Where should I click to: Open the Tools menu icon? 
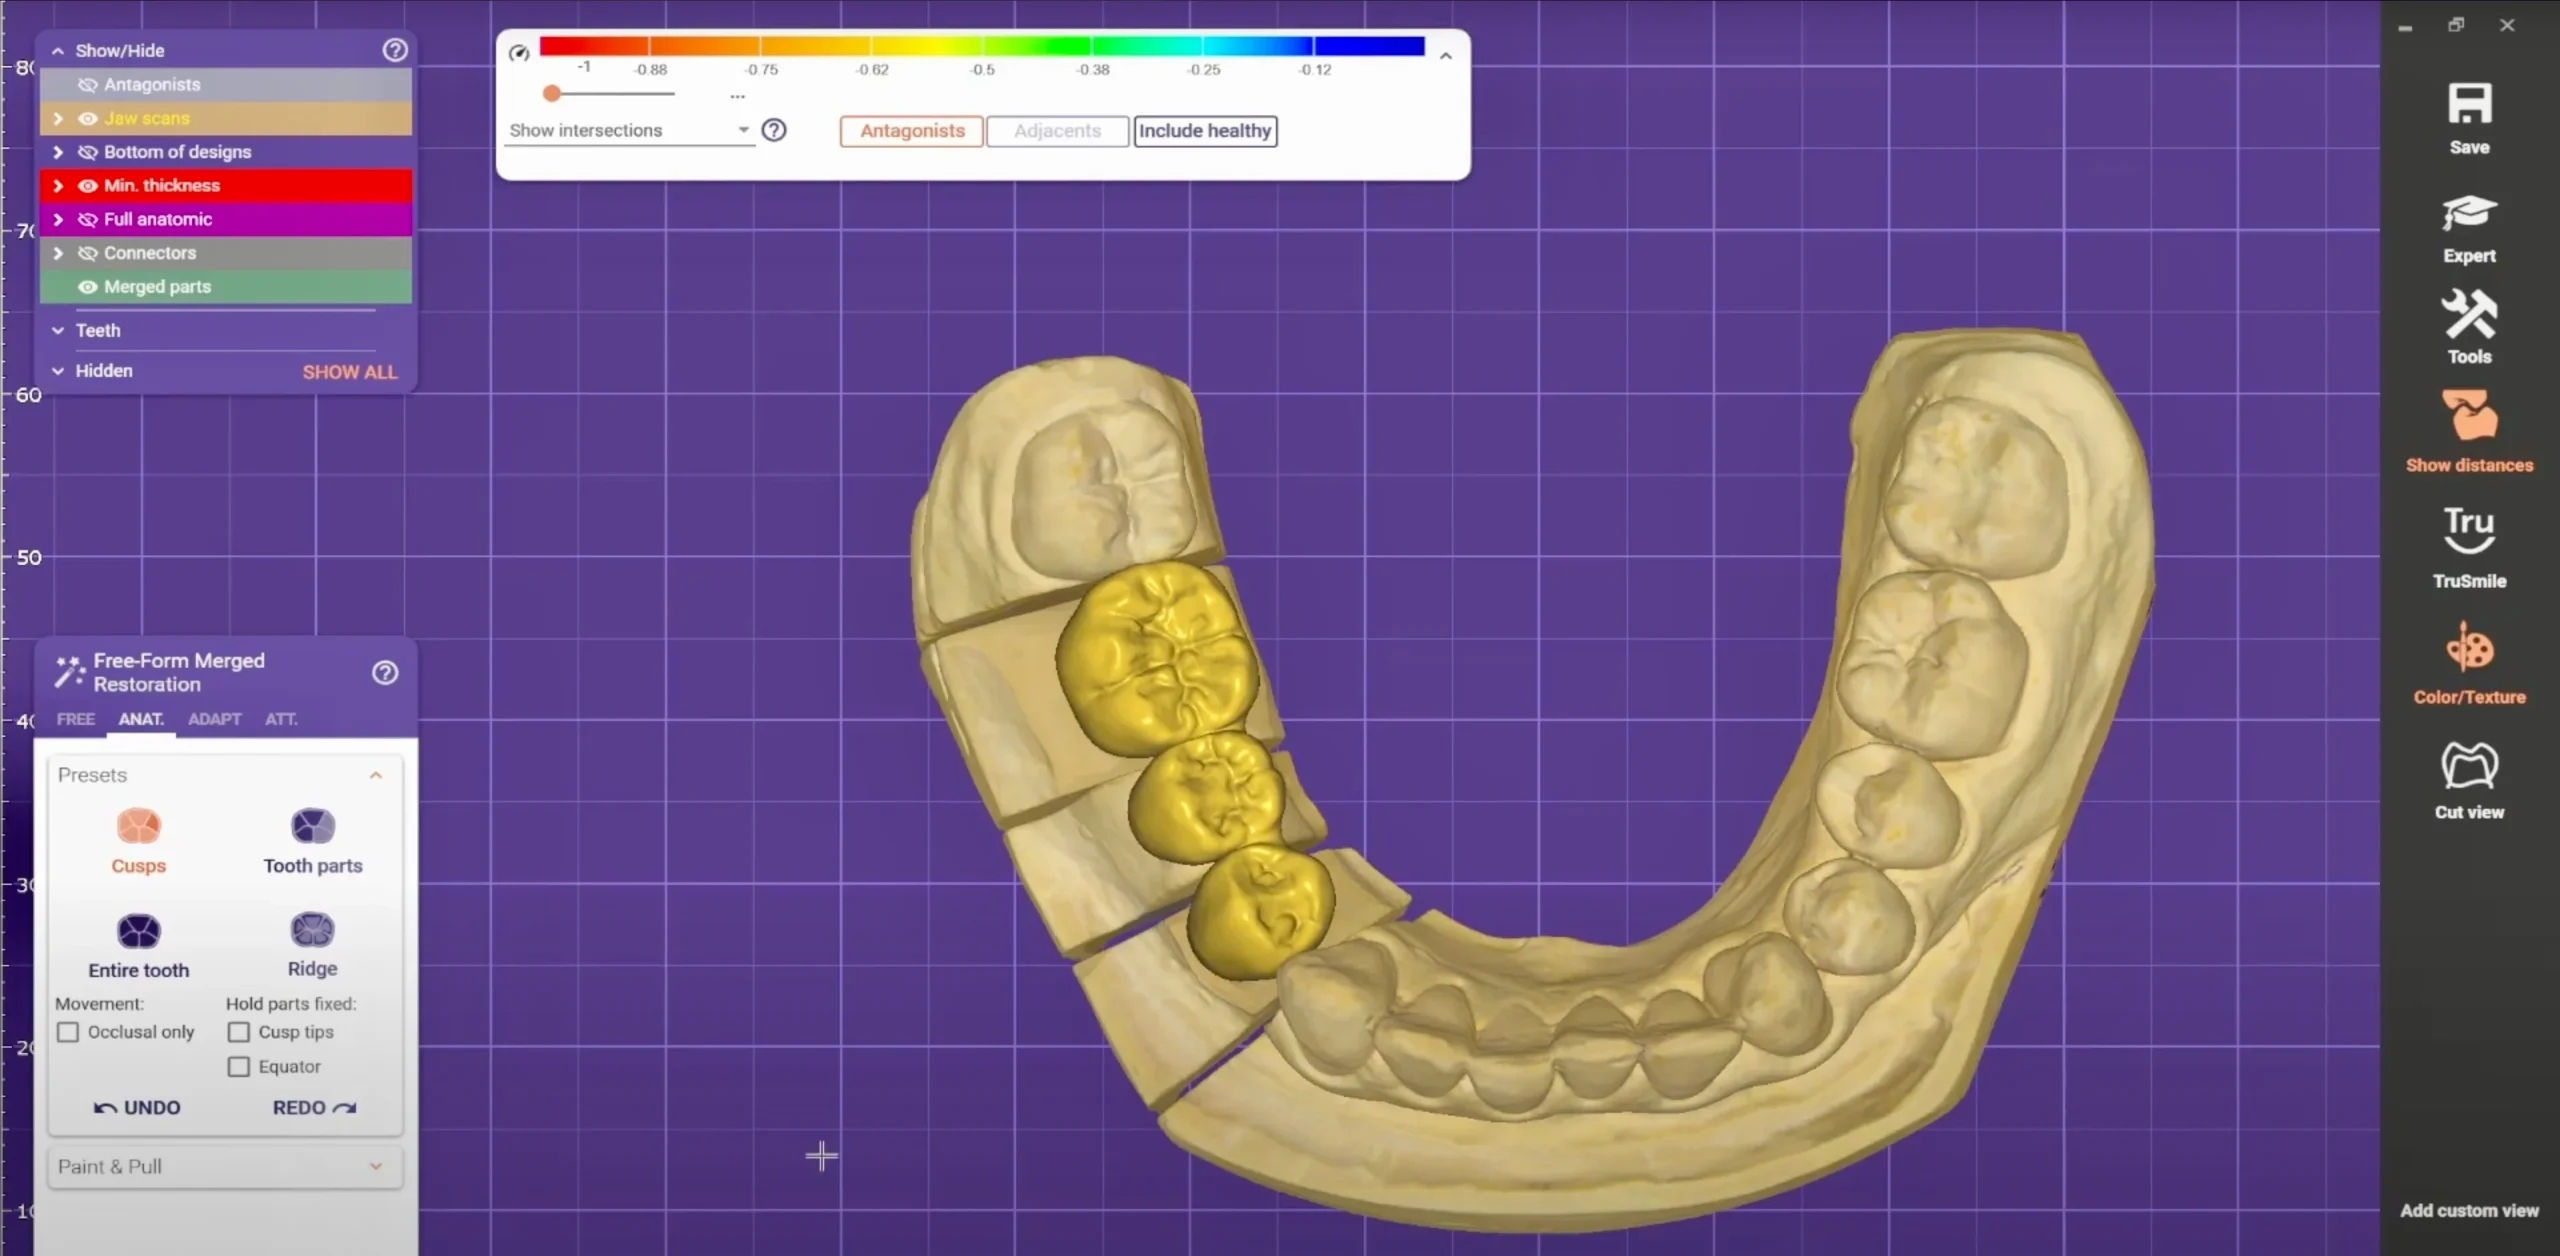point(2468,315)
